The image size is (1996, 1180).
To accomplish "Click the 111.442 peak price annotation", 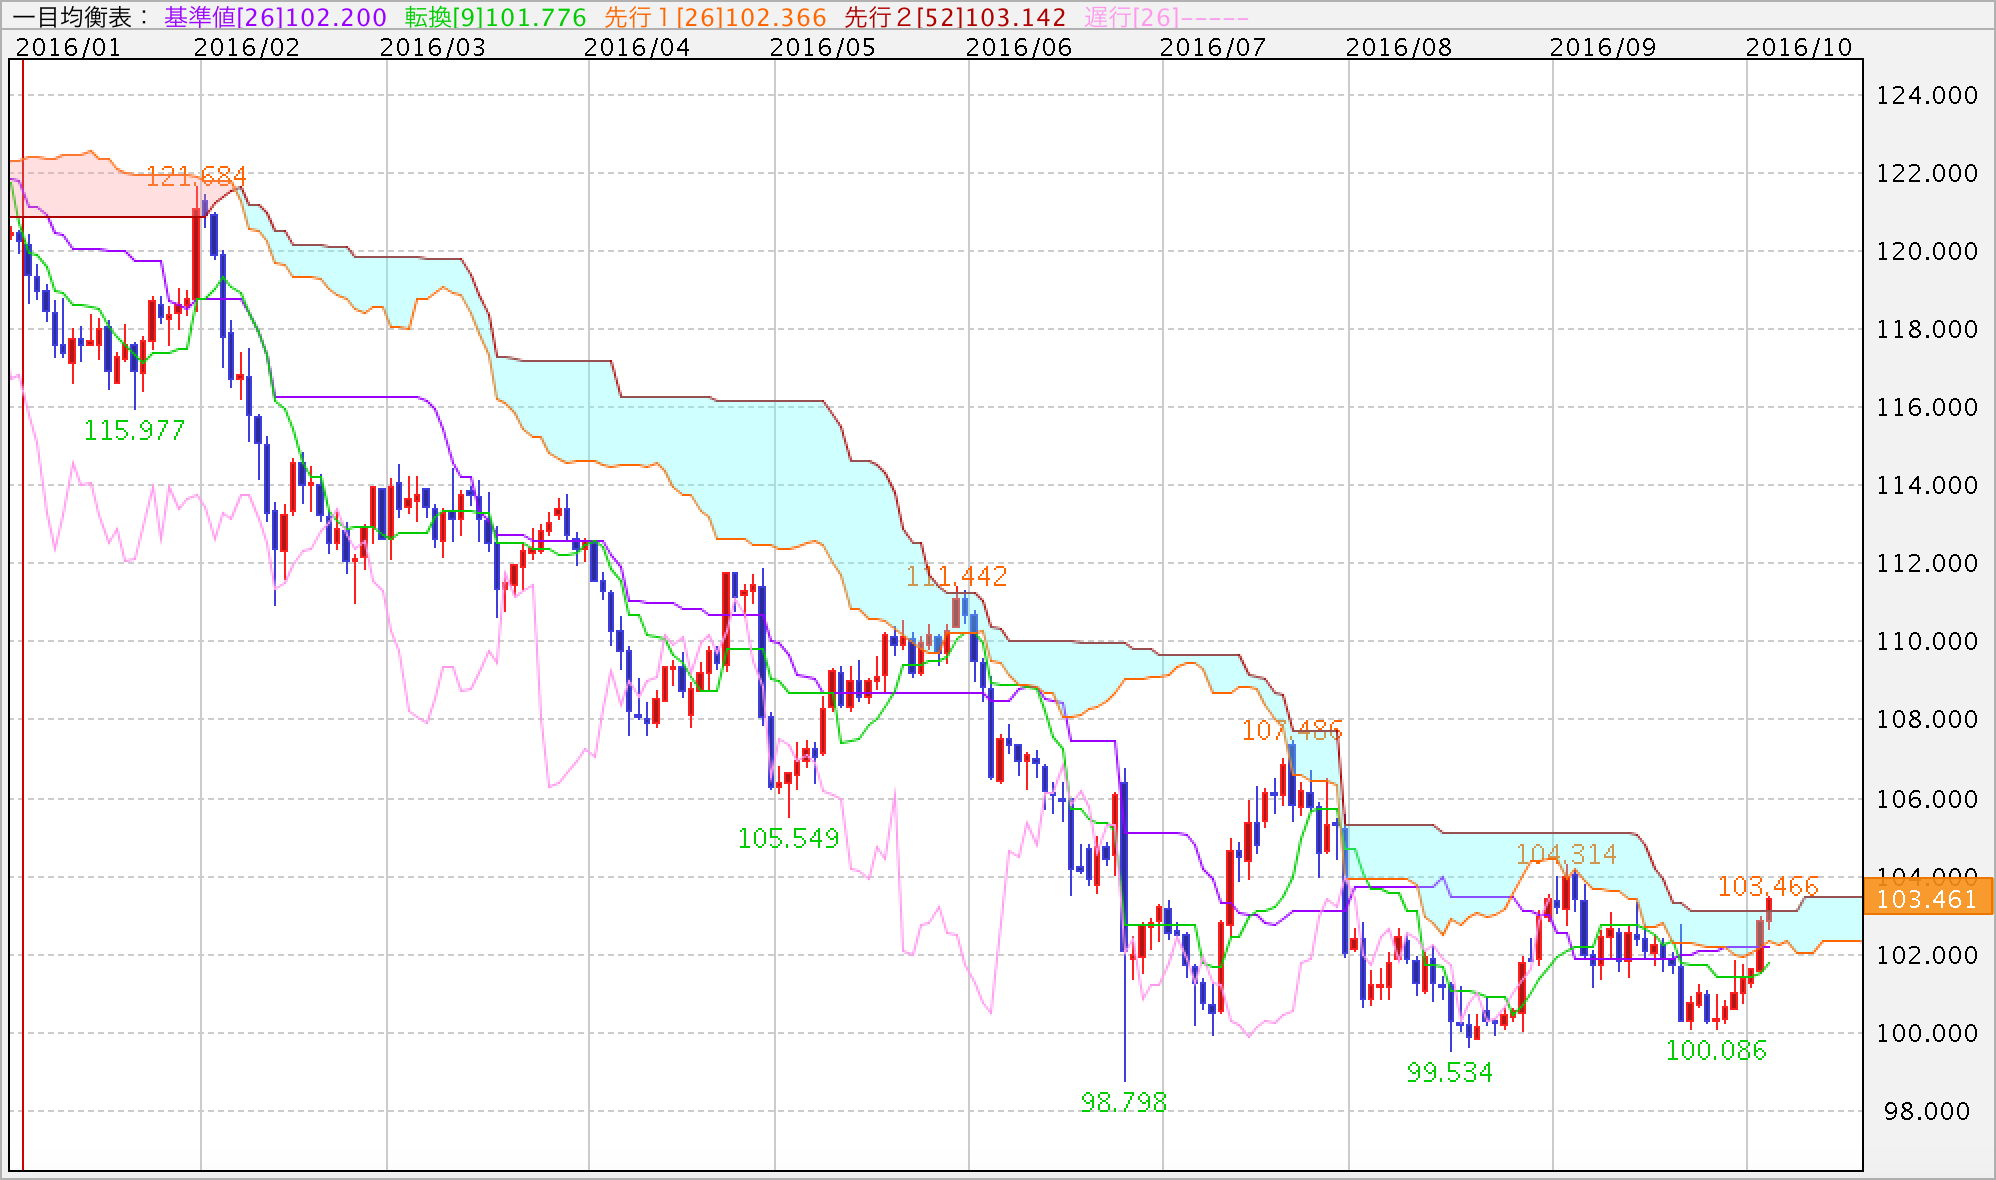I will point(956,576).
